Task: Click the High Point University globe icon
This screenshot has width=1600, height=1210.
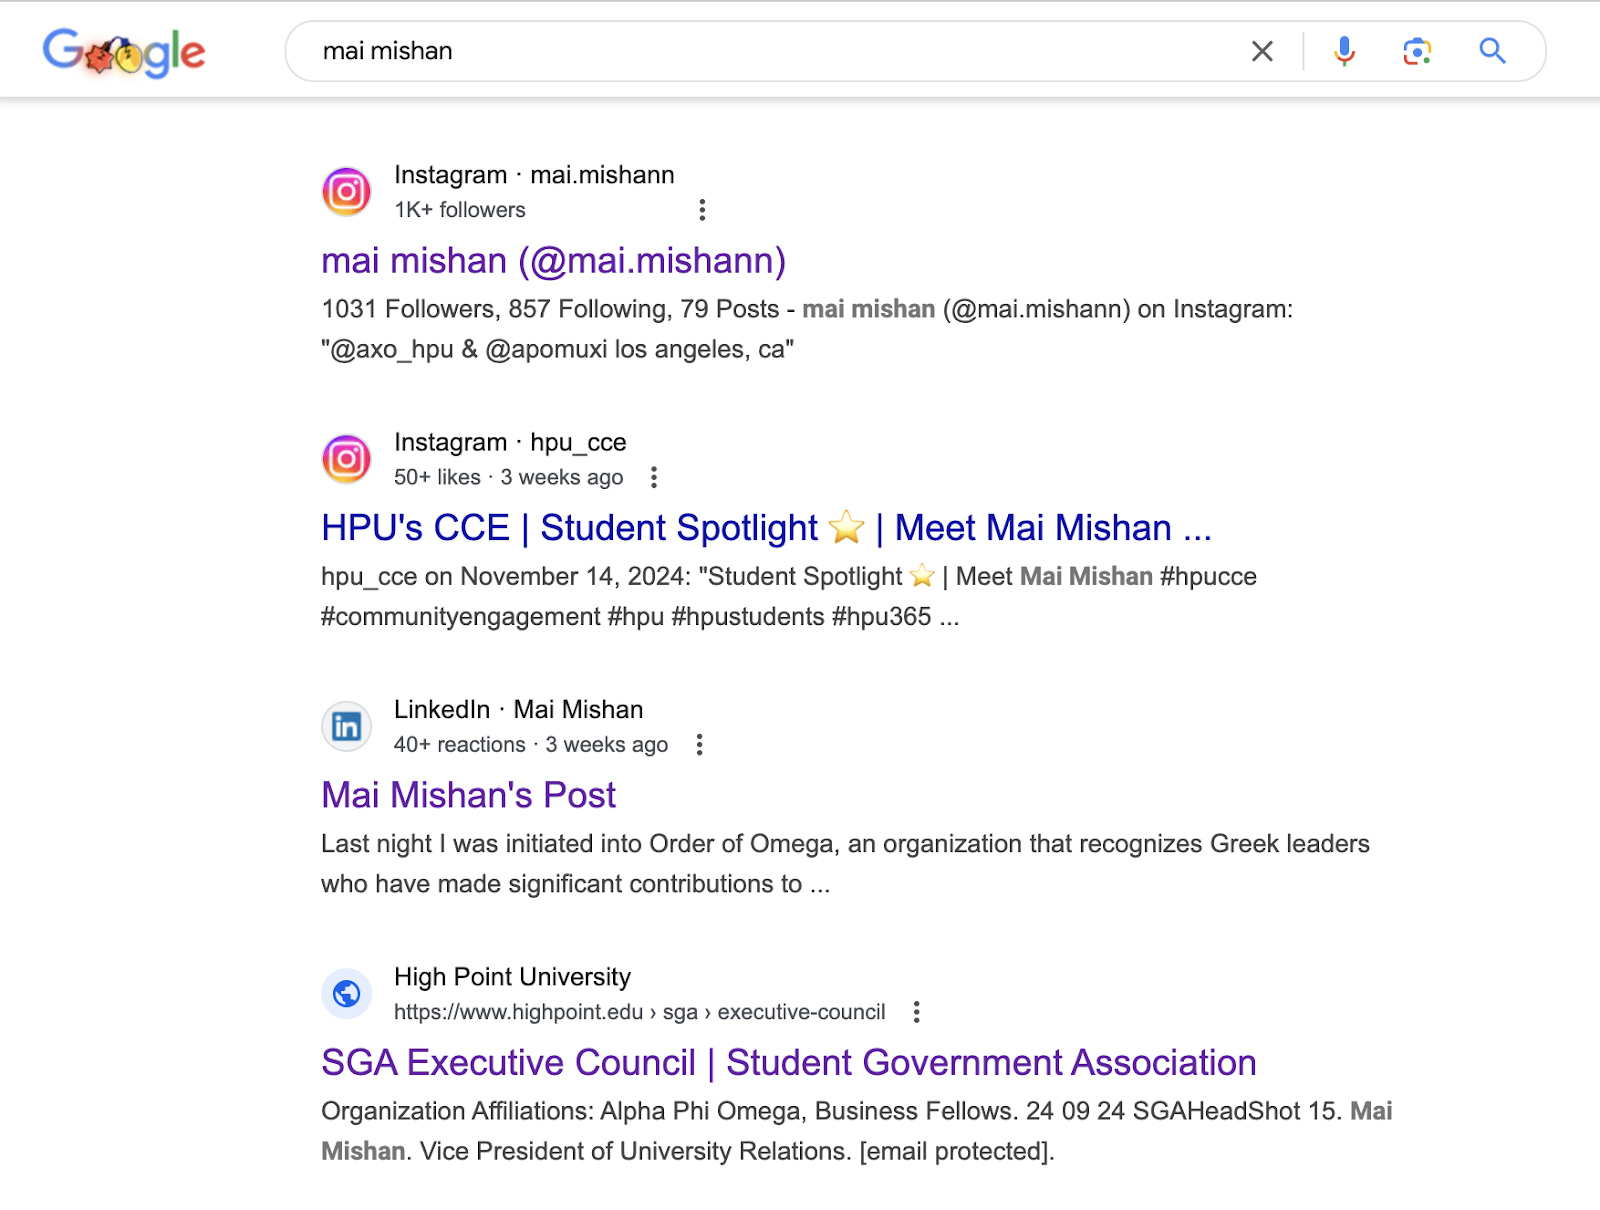Action: coord(347,993)
